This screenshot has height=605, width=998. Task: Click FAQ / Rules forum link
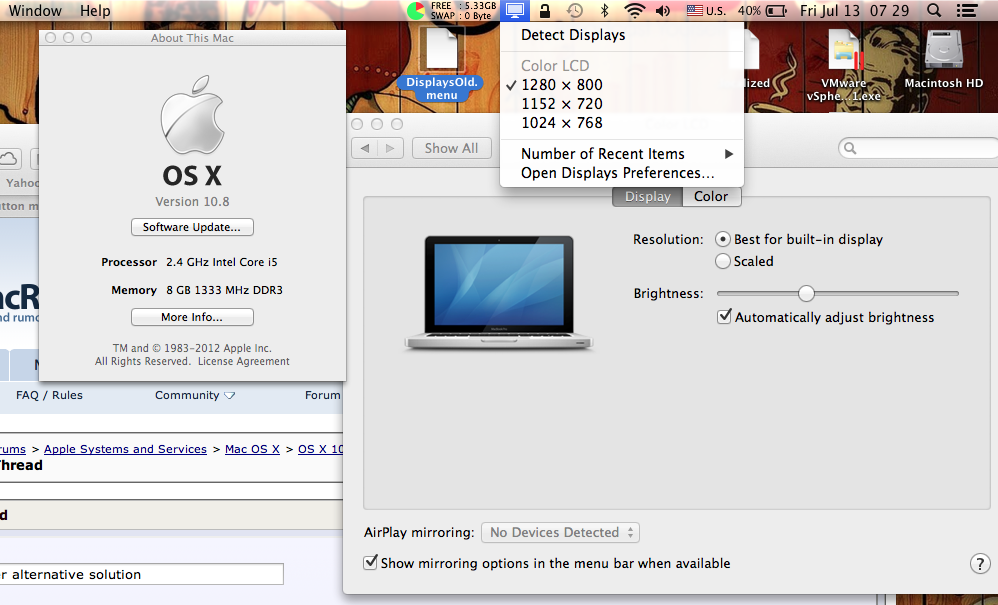[50, 395]
